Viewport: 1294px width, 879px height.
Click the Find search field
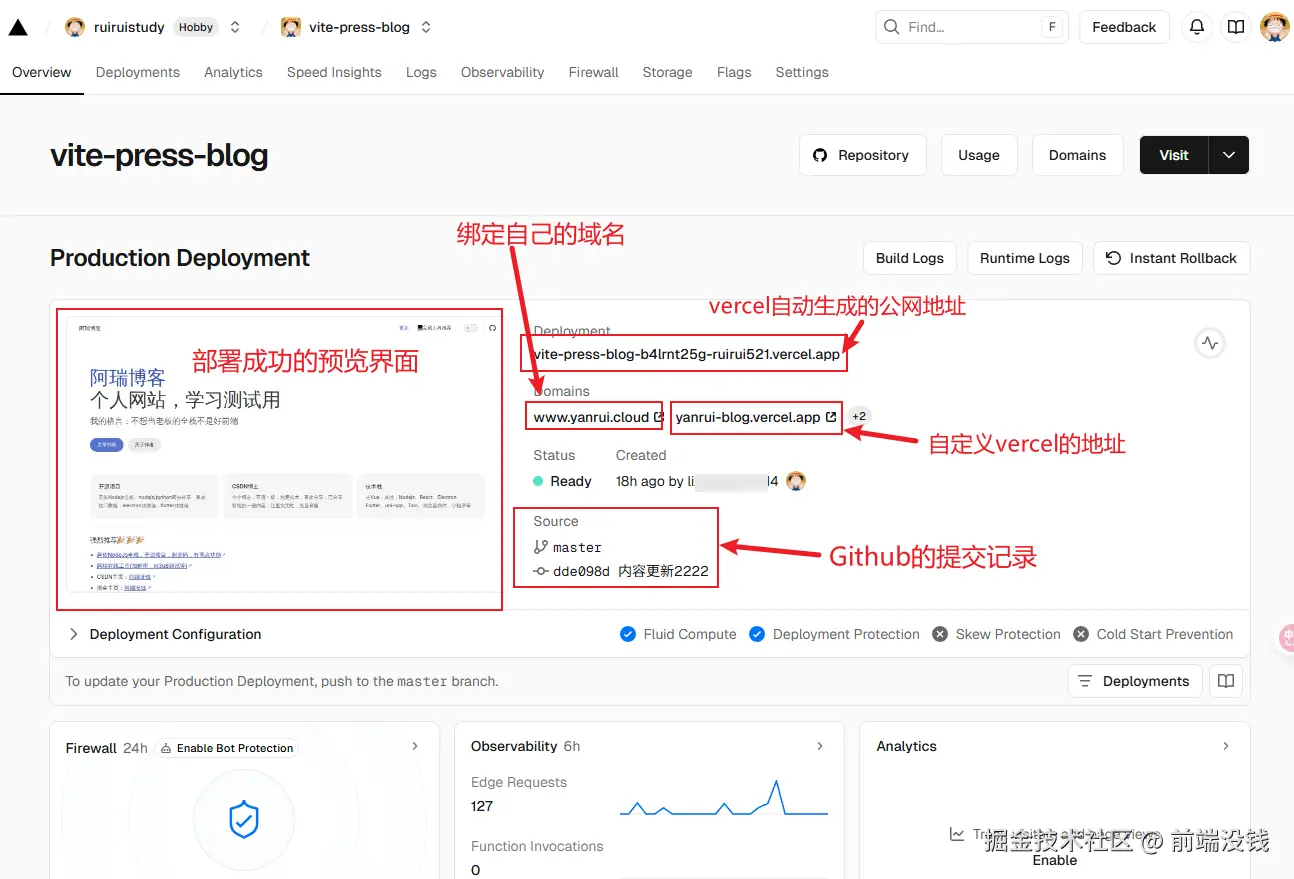[972, 27]
